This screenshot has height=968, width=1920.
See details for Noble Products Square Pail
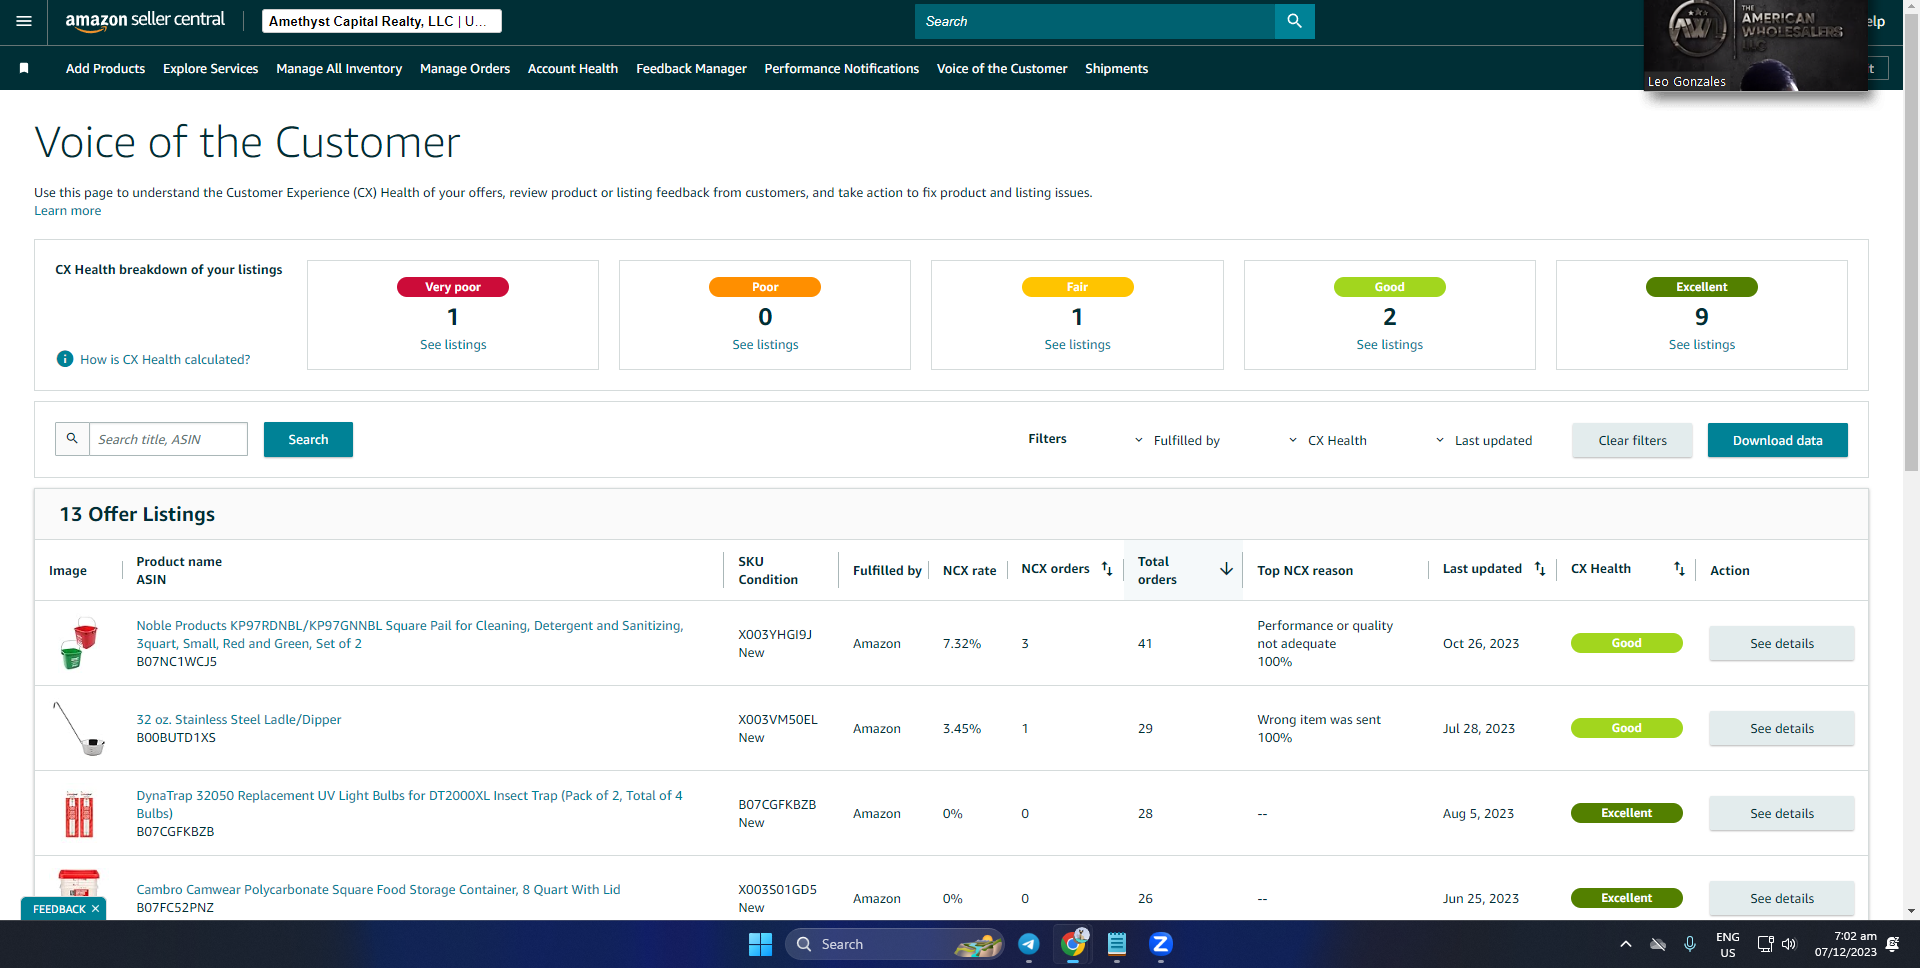click(x=1781, y=644)
